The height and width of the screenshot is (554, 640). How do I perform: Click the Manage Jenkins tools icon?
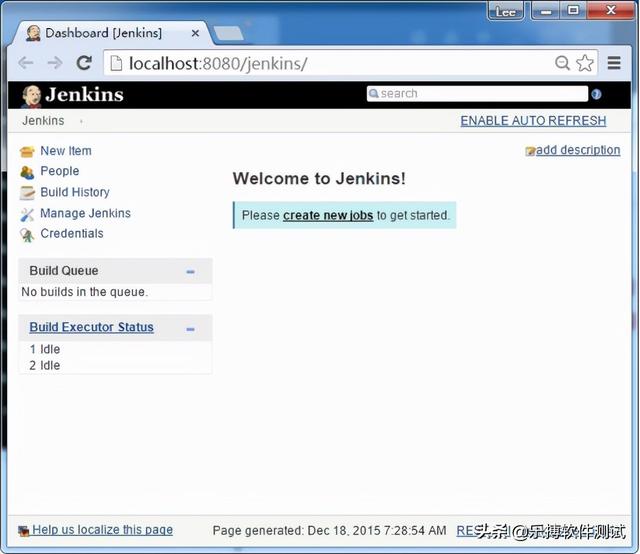click(27, 214)
